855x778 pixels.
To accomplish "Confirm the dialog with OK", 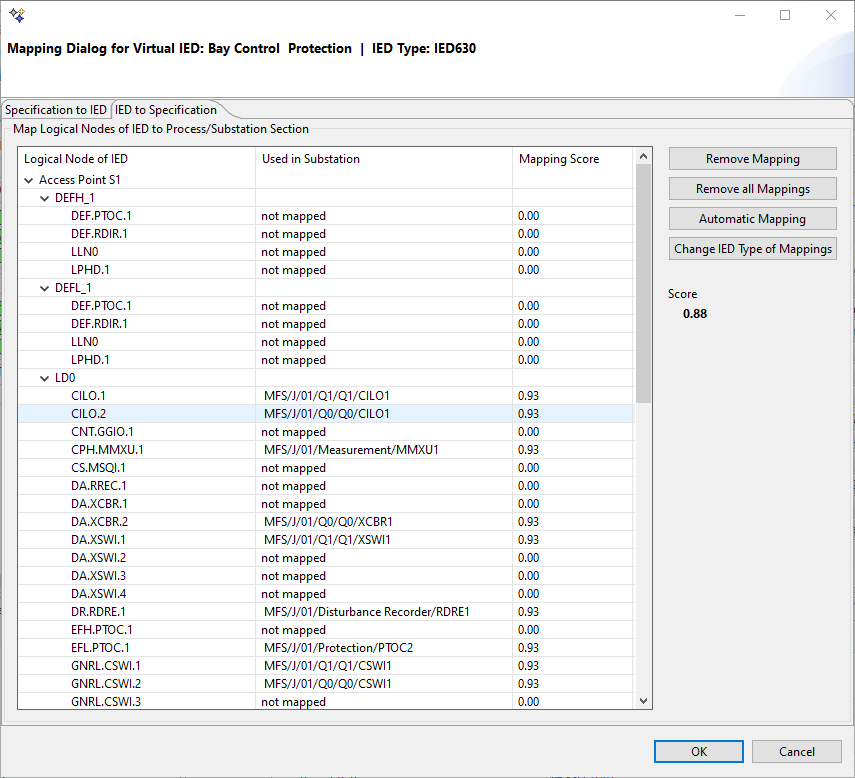I will coord(699,752).
